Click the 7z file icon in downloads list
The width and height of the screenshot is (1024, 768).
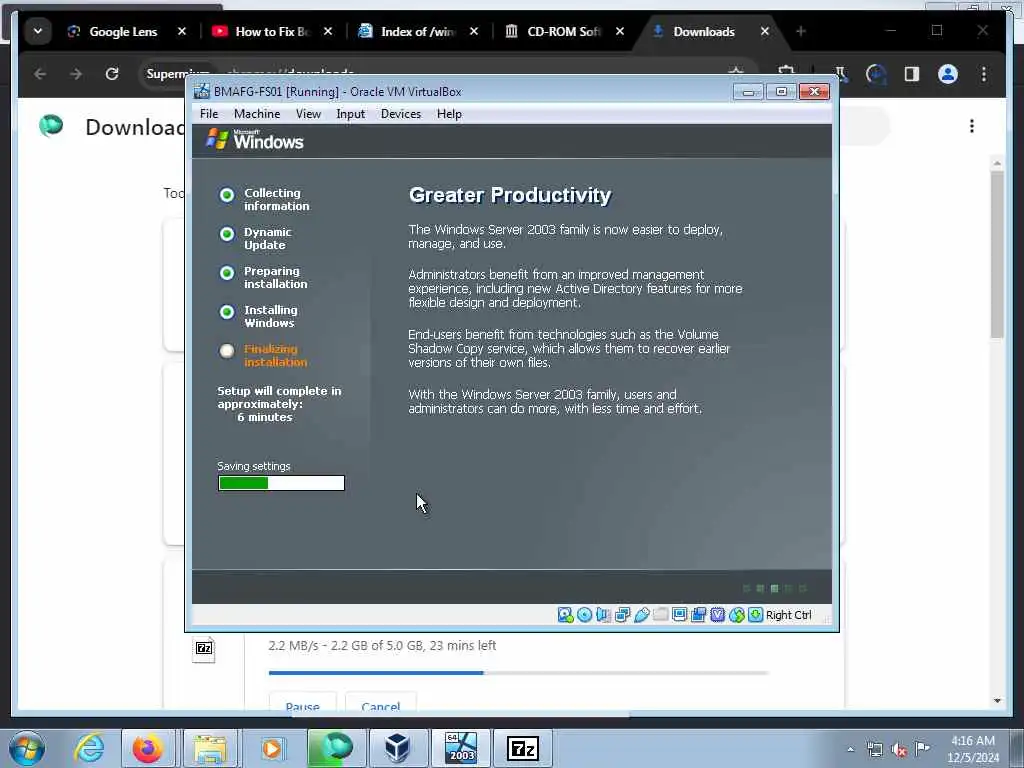point(204,649)
